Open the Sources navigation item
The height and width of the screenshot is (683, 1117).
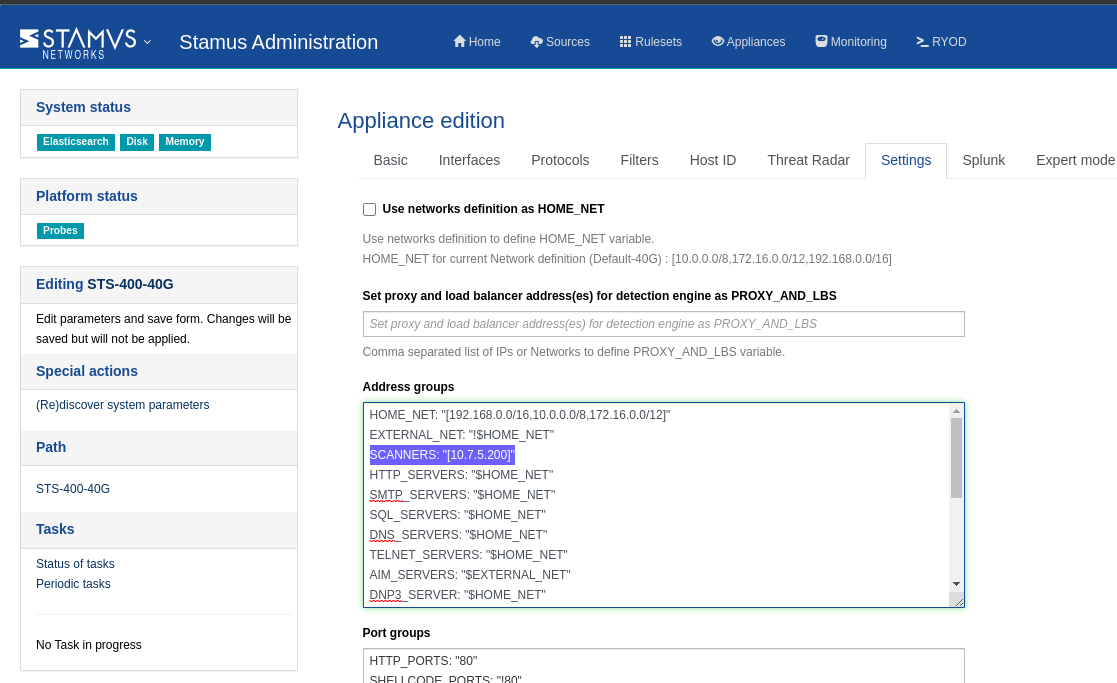tap(560, 42)
